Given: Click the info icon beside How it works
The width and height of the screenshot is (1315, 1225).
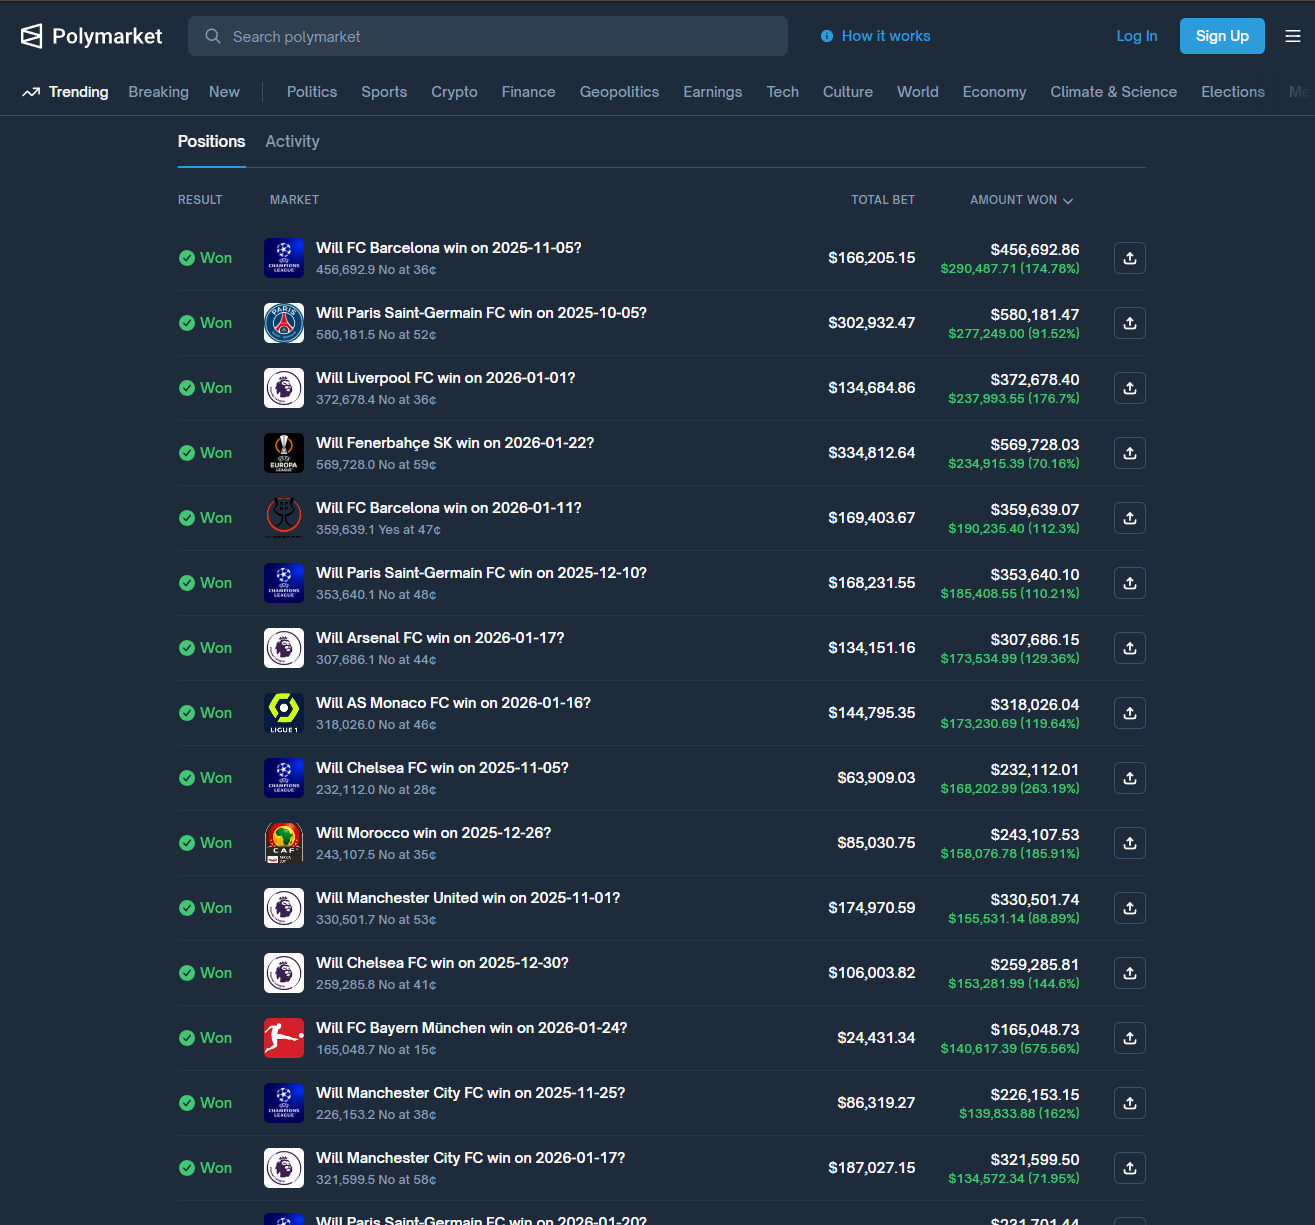Looking at the screenshot, I should coord(827,36).
